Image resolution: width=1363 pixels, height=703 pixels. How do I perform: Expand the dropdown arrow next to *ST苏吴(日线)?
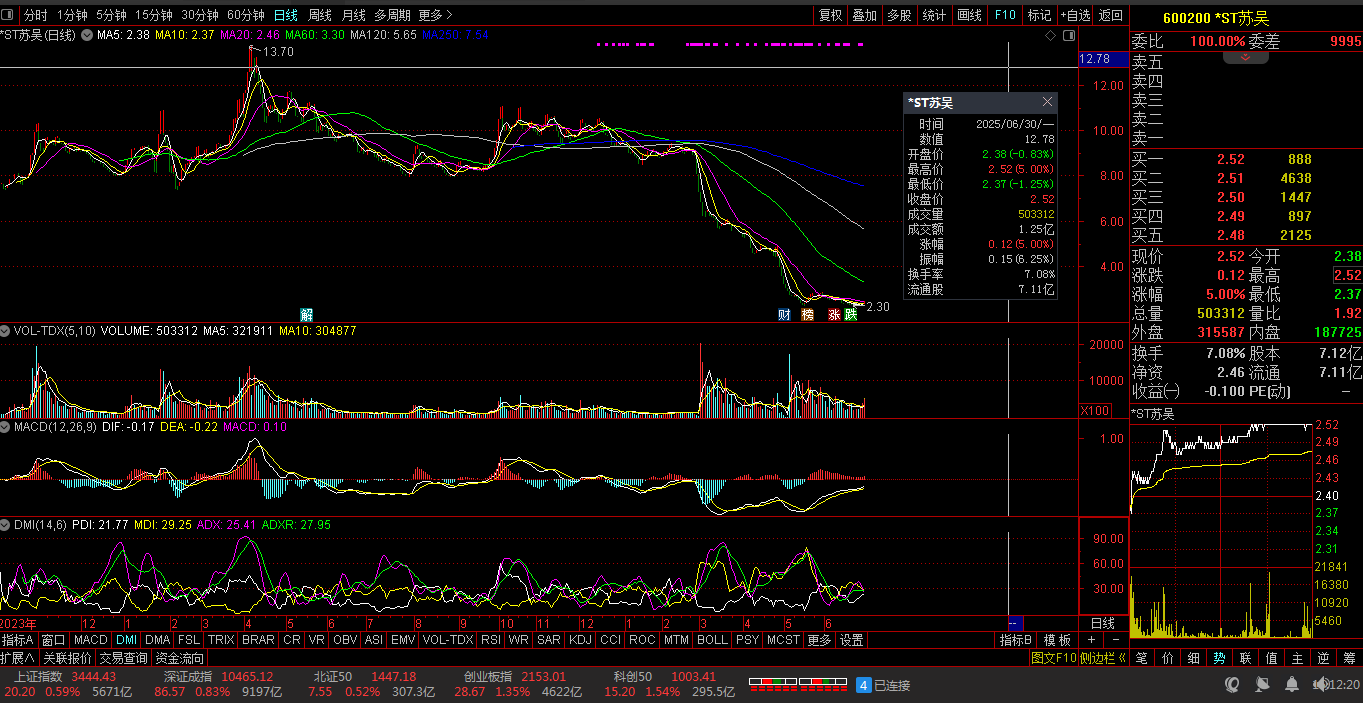coord(86,35)
